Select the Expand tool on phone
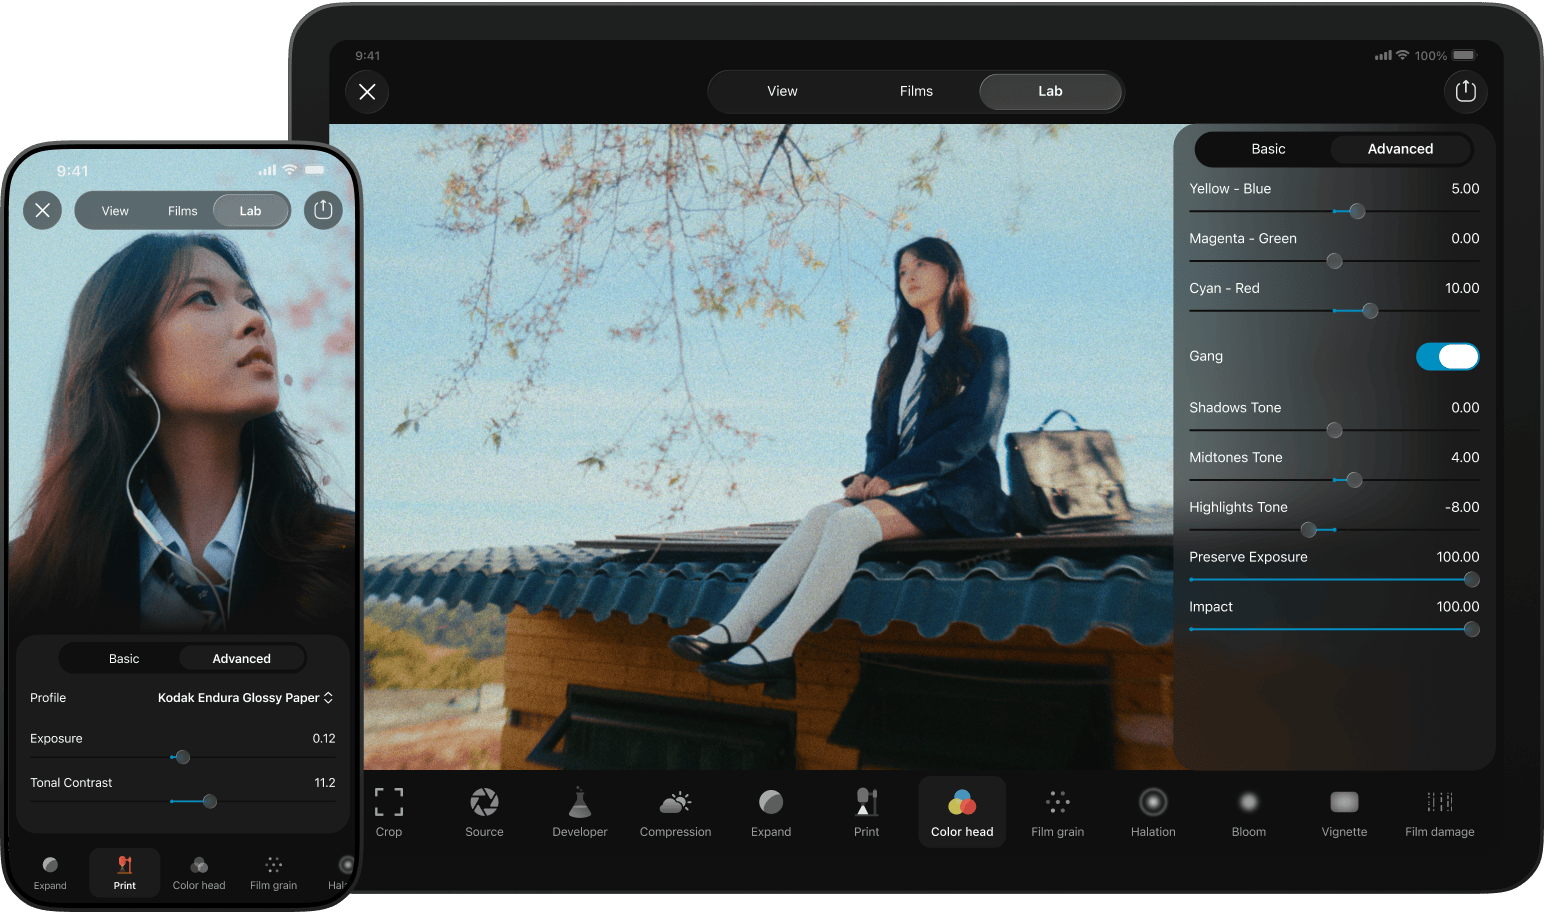The height and width of the screenshot is (913, 1560). (50, 872)
